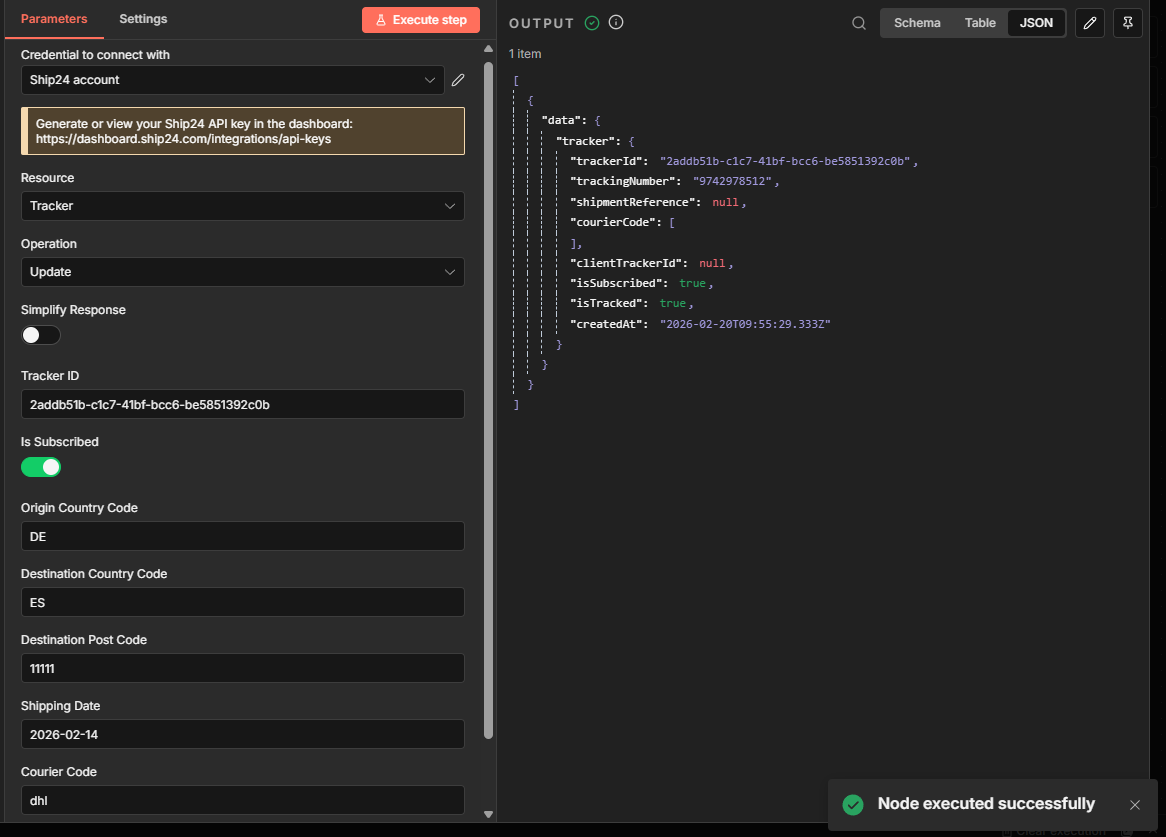
Task: Click the Courier Code field with dhl
Action: [x=242, y=801]
